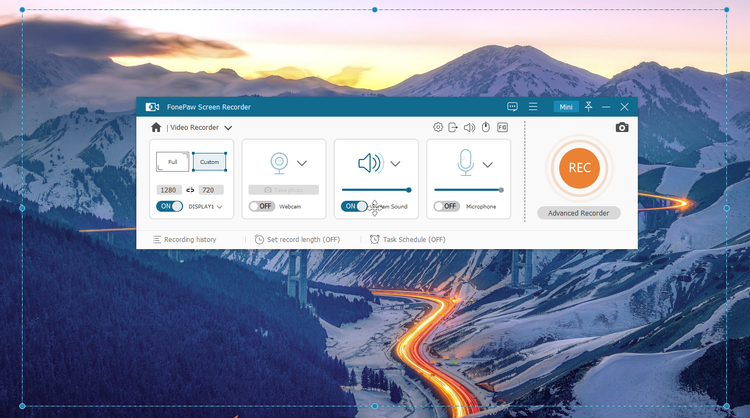Minimize the recorder window
Viewport: 750px width, 418px height.
tap(606, 107)
